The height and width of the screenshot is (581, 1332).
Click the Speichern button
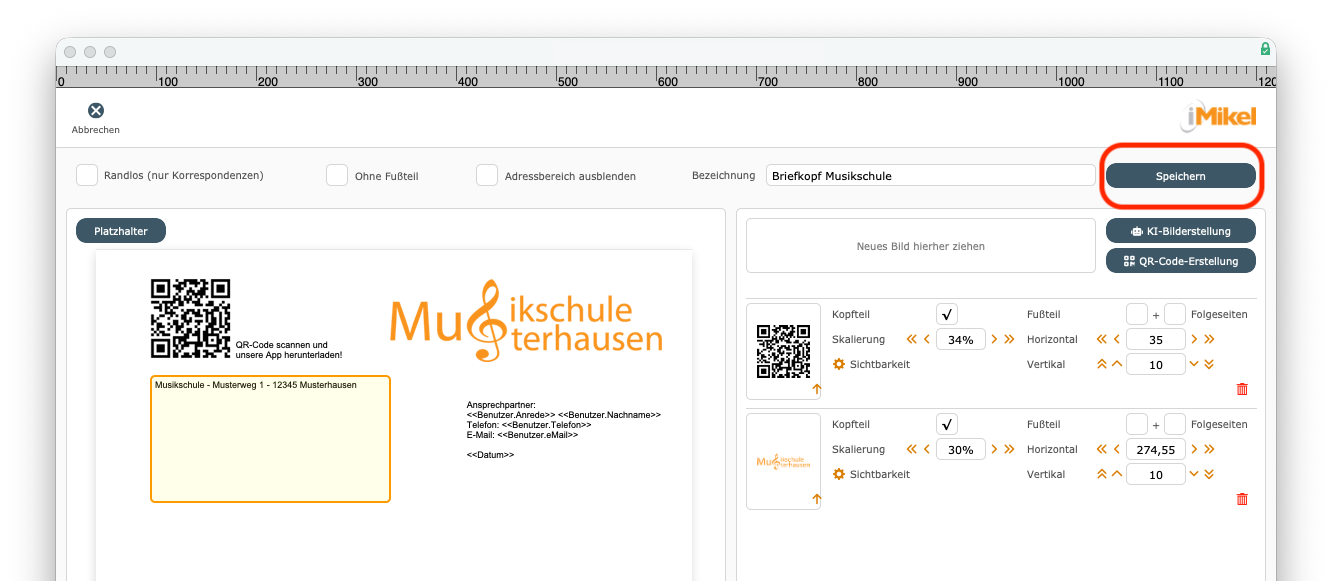1181,175
